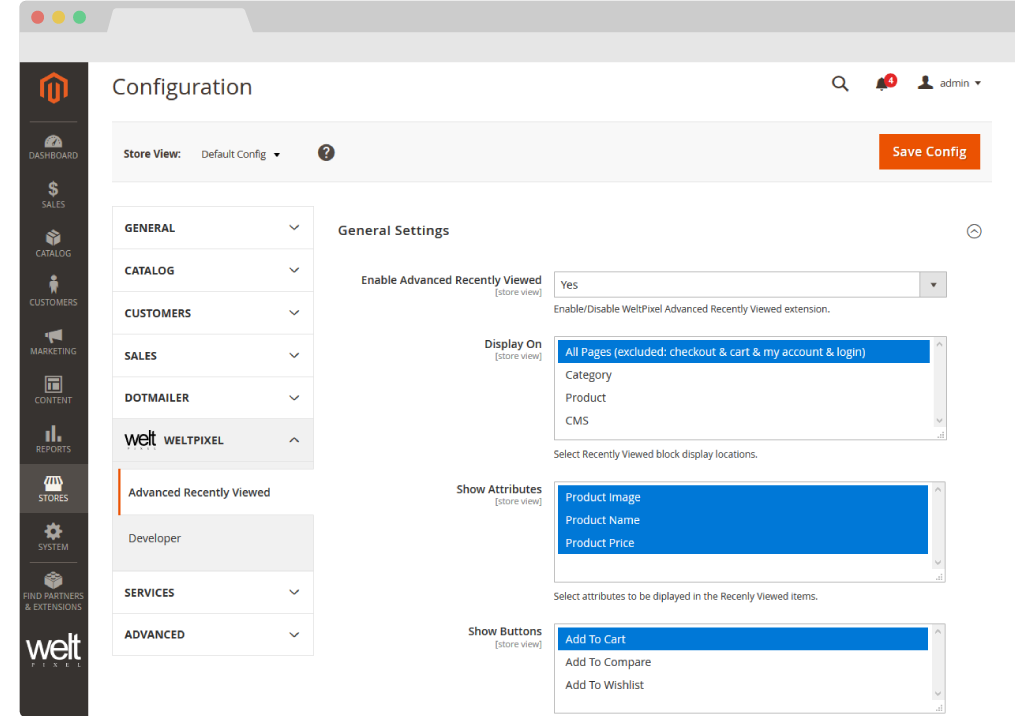This screenshot has width=1015, height=716.
Task: Open the Developer menu item
Action: (155, 538)
